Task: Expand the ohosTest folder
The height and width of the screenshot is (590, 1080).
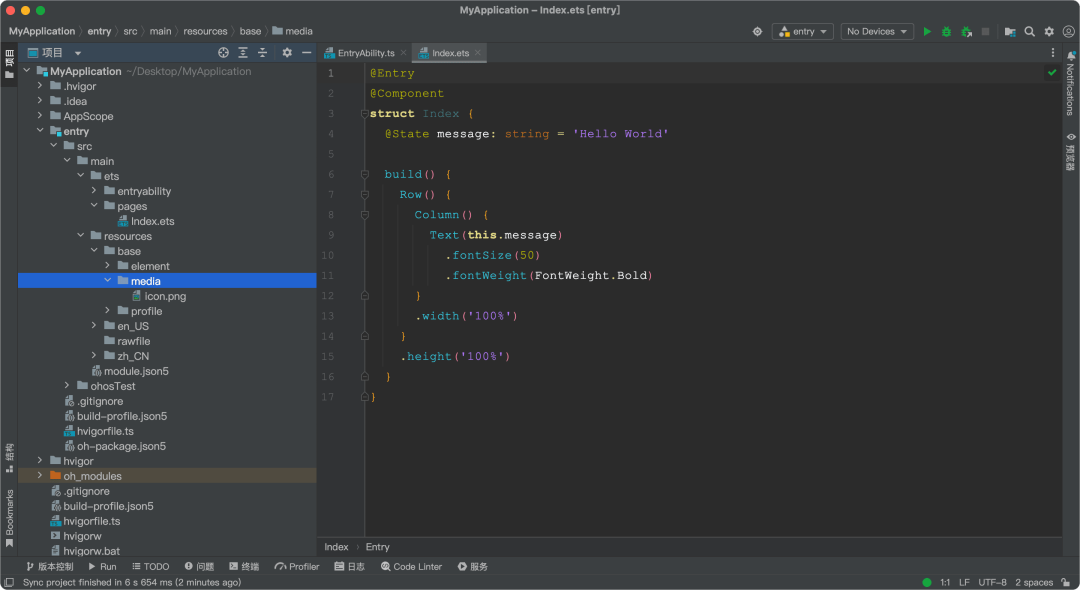Action: [x=68, y=386]
